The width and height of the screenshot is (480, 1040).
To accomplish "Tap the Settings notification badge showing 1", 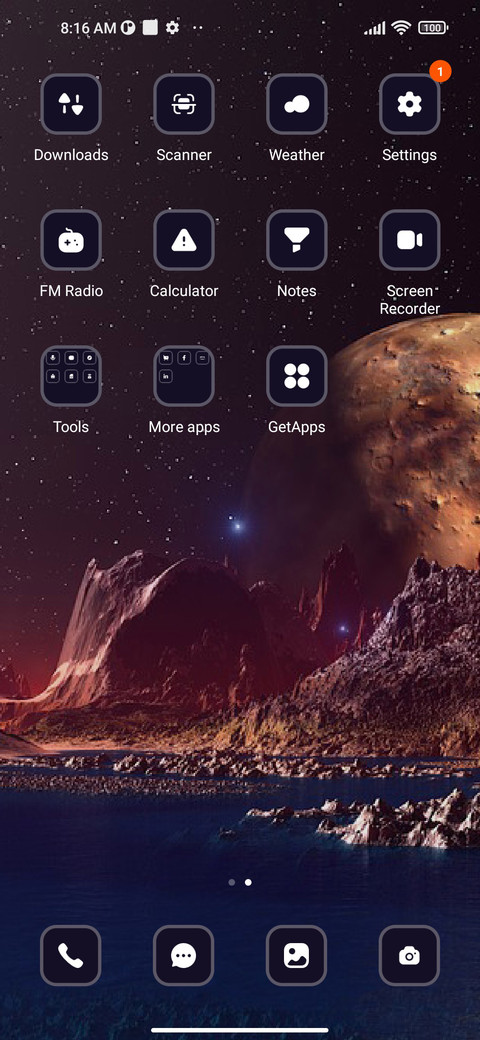I will point(440,71).
